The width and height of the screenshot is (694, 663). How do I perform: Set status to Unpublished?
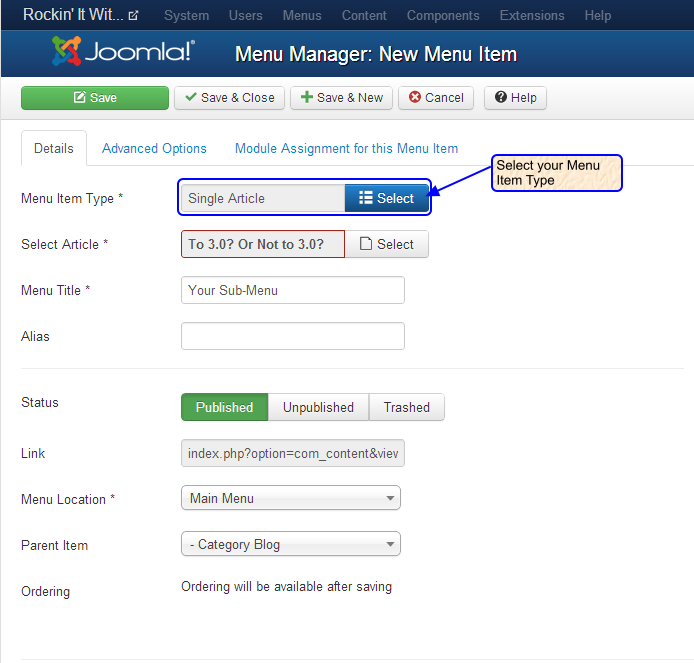click(318, 407)
